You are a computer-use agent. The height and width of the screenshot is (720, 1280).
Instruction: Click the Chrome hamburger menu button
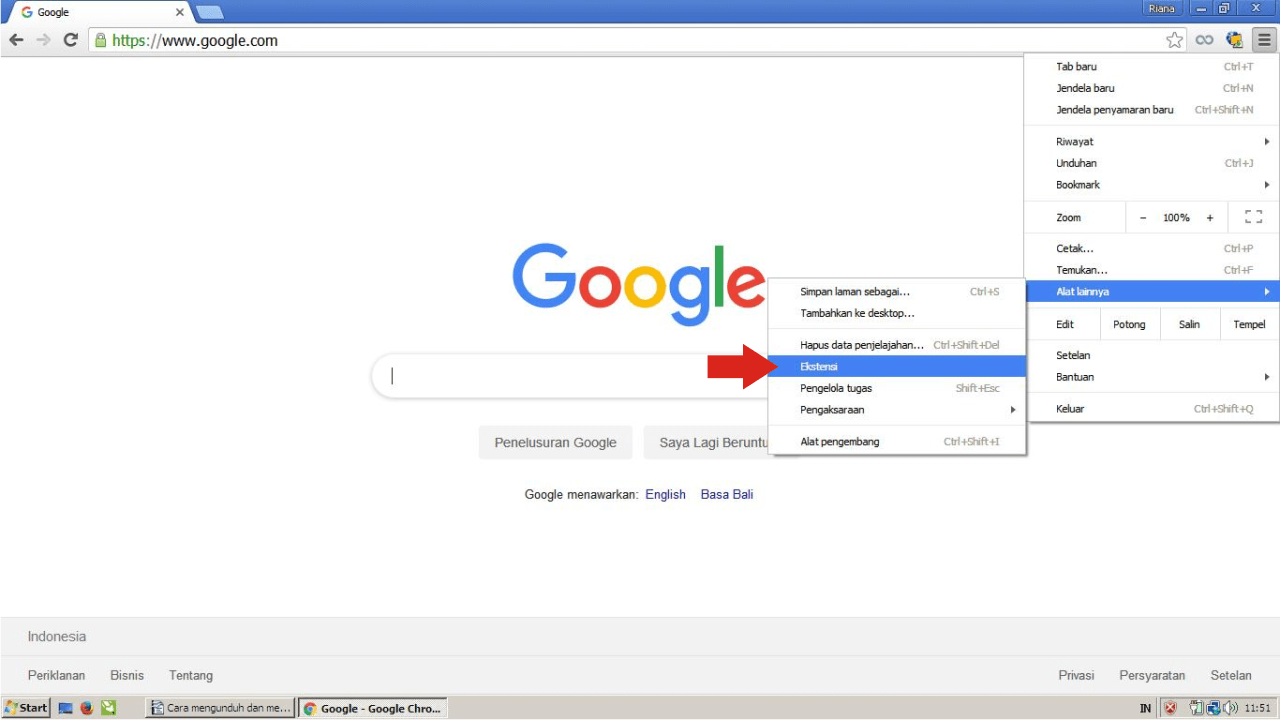pos(1265,40)
